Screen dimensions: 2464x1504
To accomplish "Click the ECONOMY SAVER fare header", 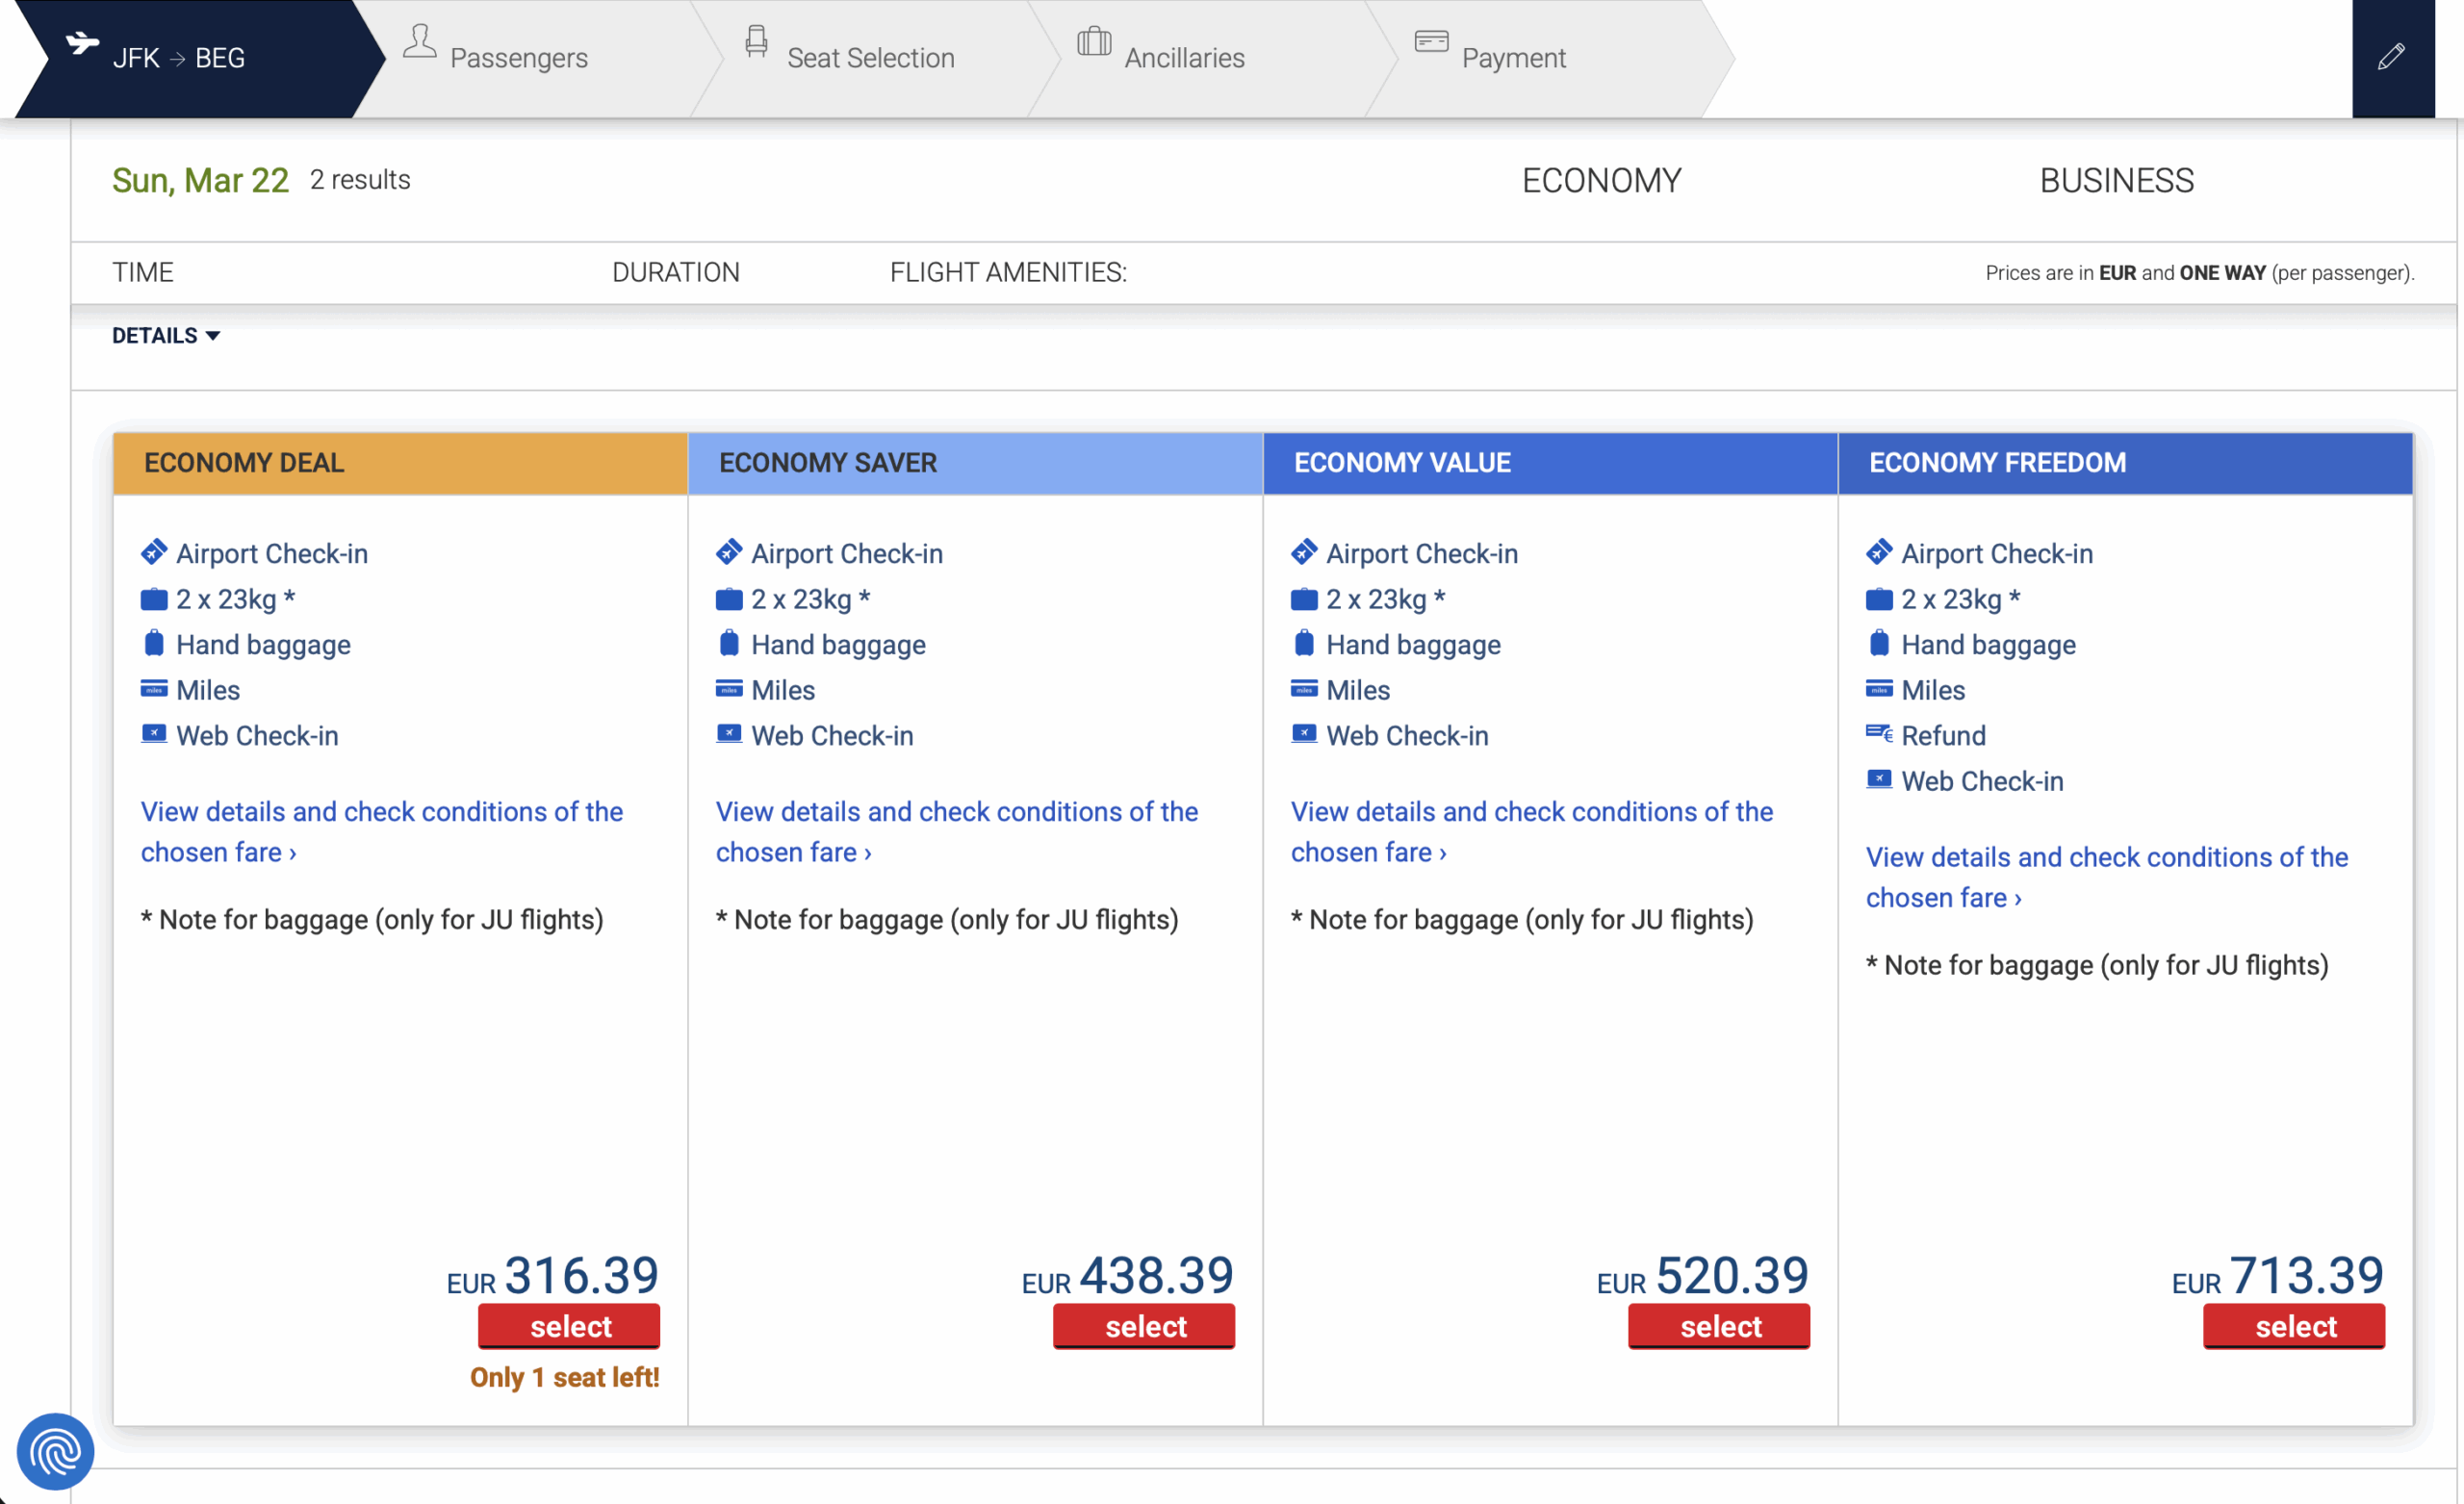I will click(974, 463).
